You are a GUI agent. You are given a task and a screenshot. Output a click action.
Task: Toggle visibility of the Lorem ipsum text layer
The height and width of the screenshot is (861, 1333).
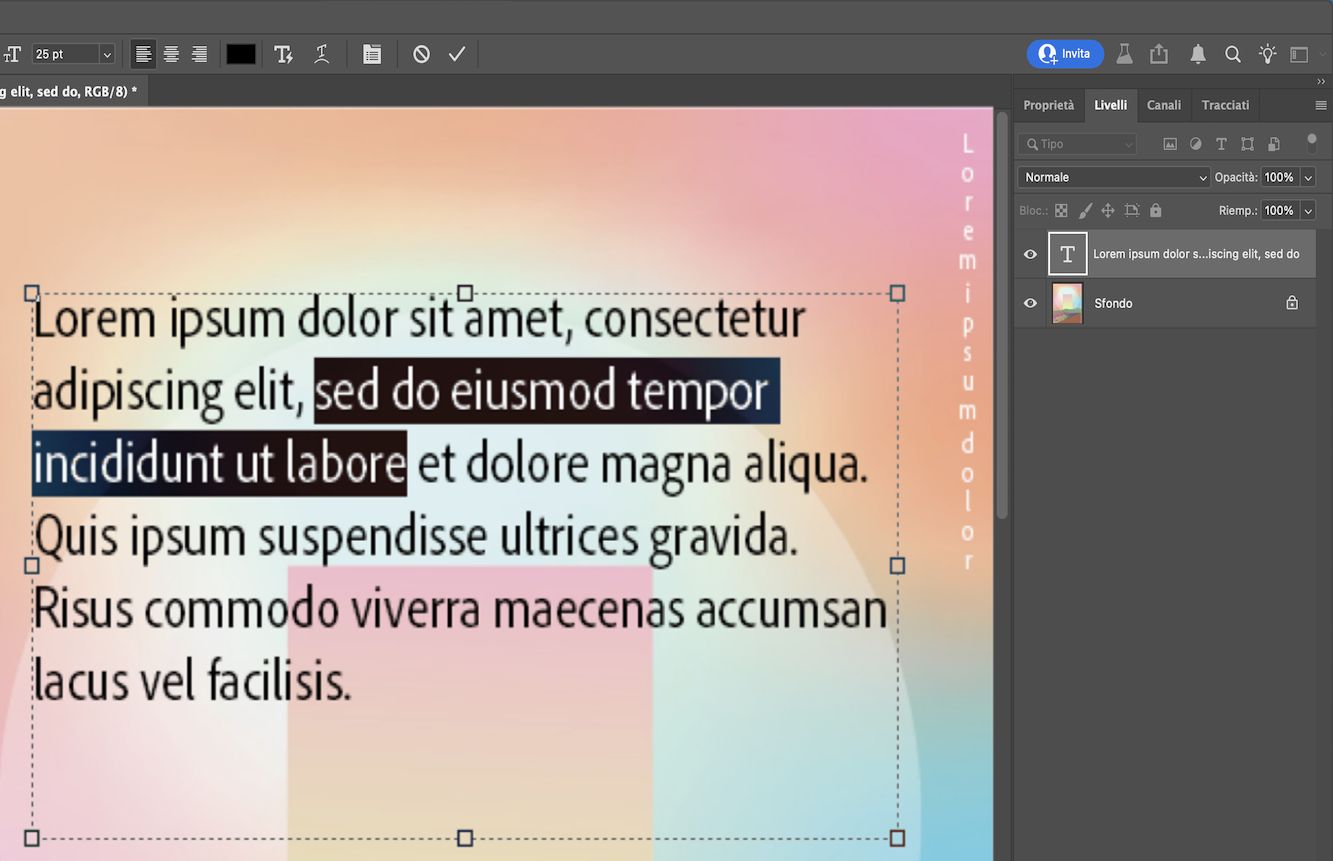(1029, 253)
